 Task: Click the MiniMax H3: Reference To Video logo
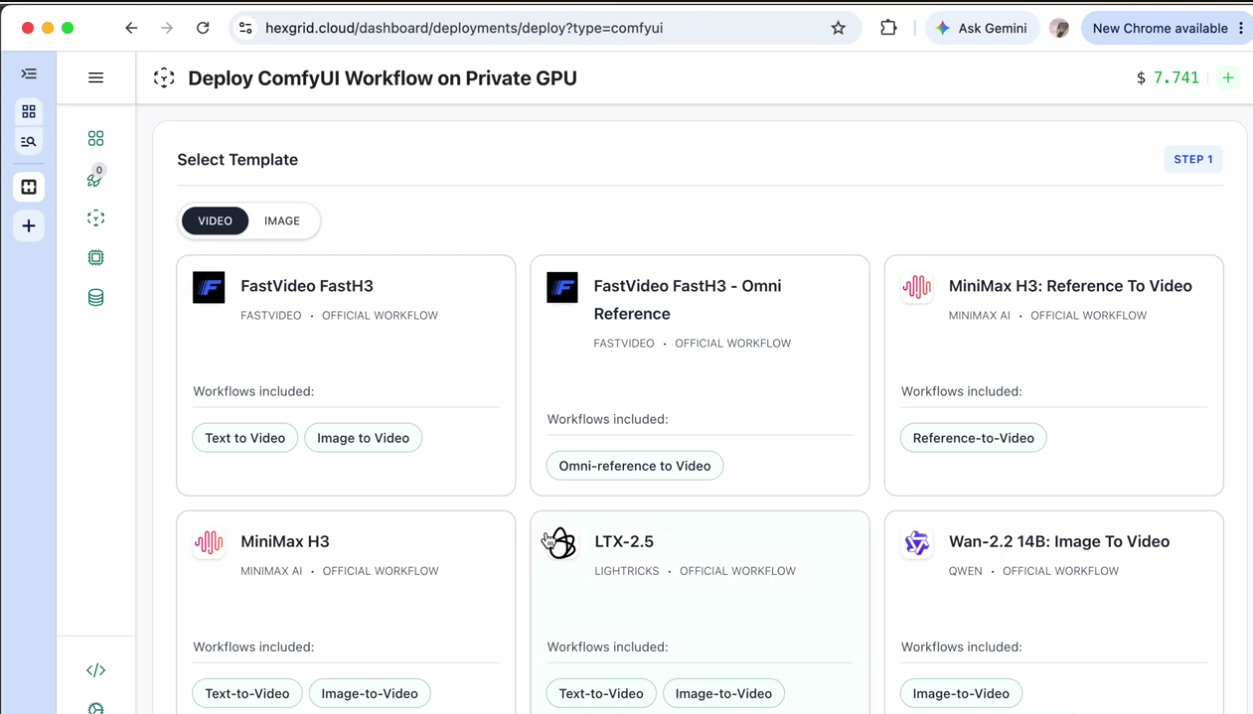[x=917, y=288]
